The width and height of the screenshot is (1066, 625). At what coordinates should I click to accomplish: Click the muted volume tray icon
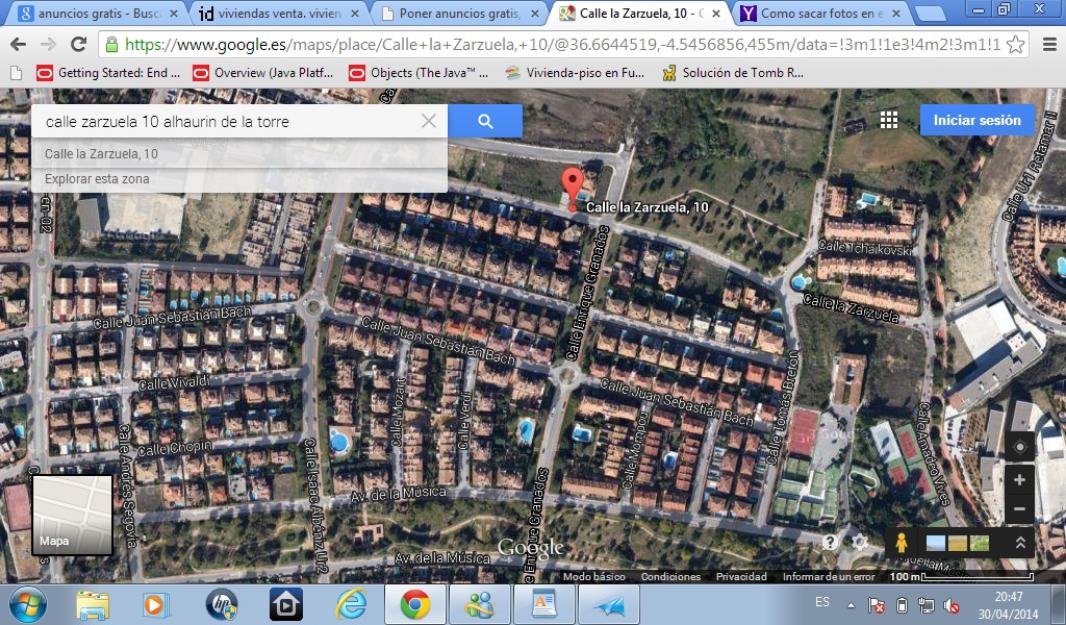pos(951,605)
